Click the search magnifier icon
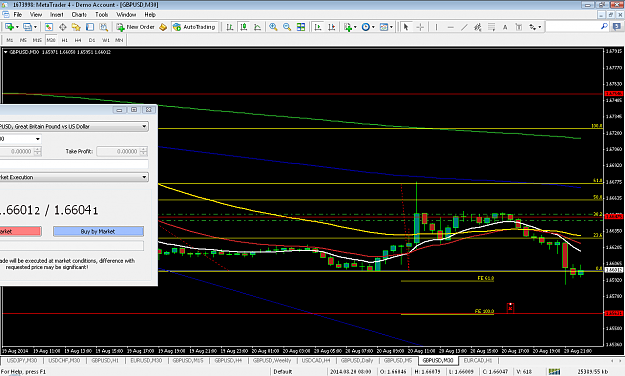 pos(604,27)
